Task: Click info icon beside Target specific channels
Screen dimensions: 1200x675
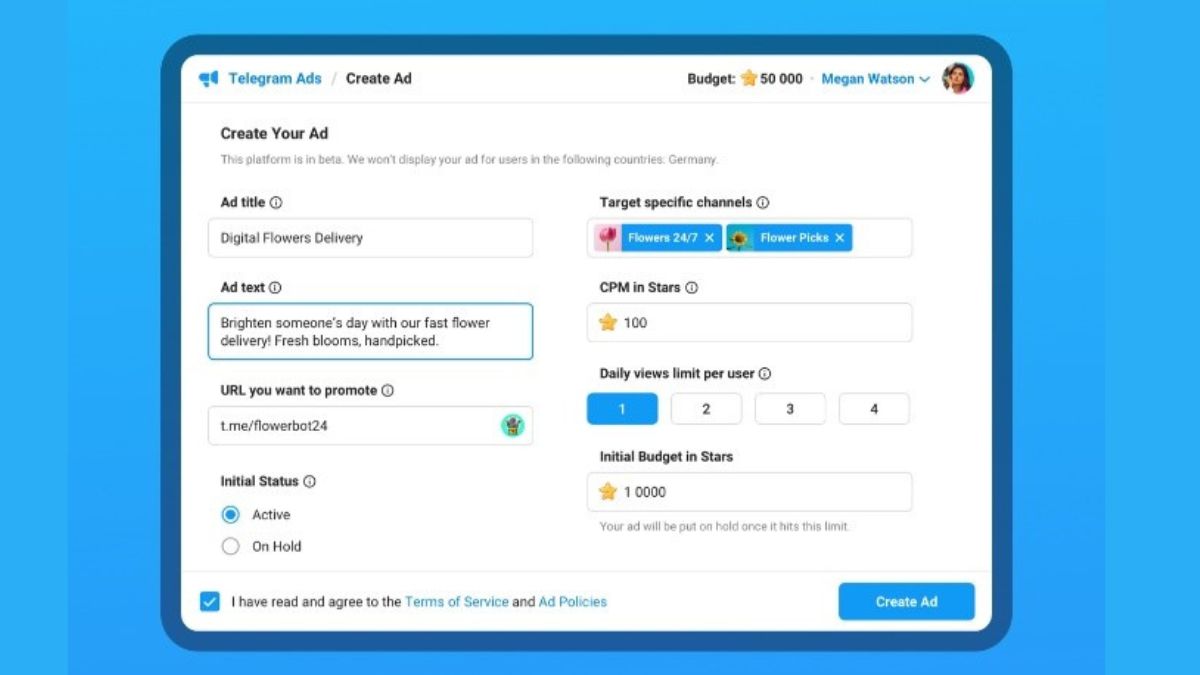Action: pyautogui.click(x=763, y=202)
